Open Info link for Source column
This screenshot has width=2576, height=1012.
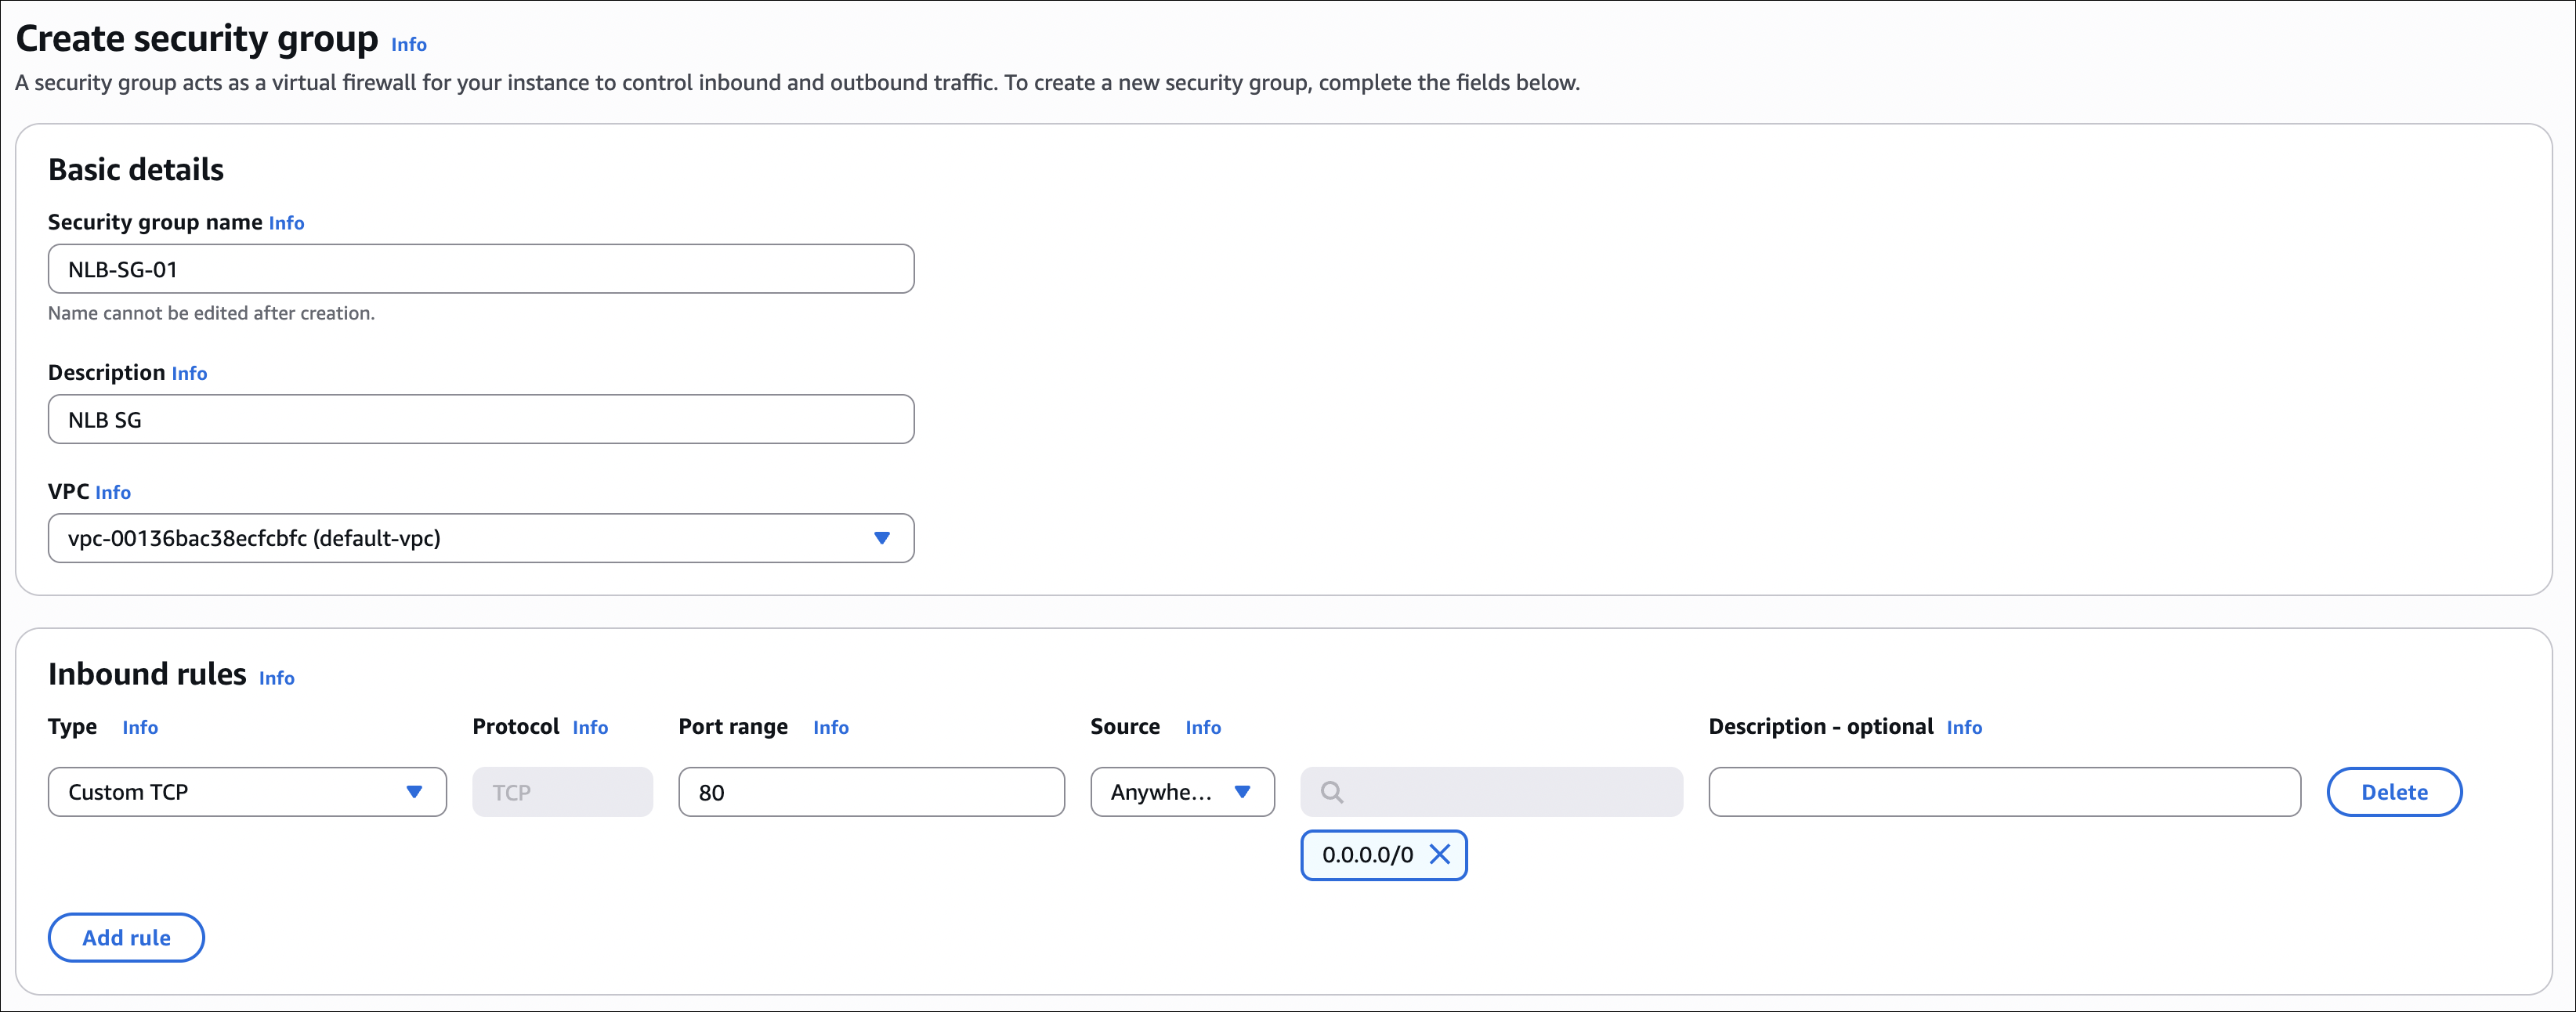click(1202, 727)
